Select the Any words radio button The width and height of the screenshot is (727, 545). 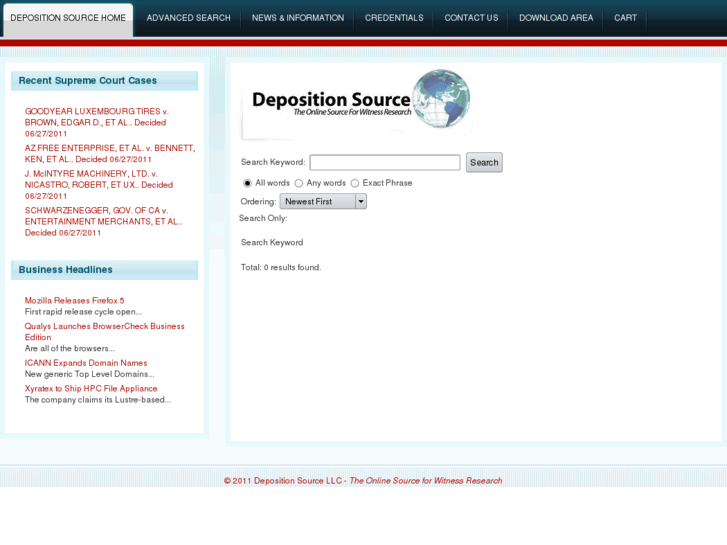coord(299,183)
